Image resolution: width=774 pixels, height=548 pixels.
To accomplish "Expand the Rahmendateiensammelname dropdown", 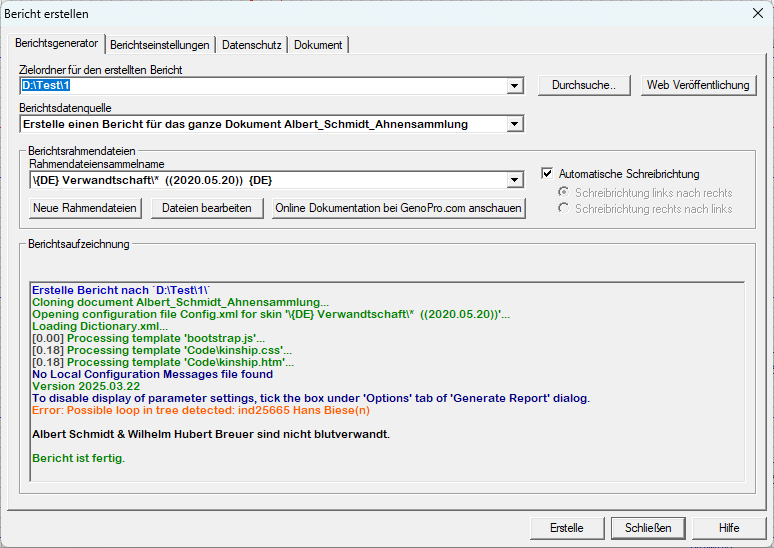I will click(515, 180).
